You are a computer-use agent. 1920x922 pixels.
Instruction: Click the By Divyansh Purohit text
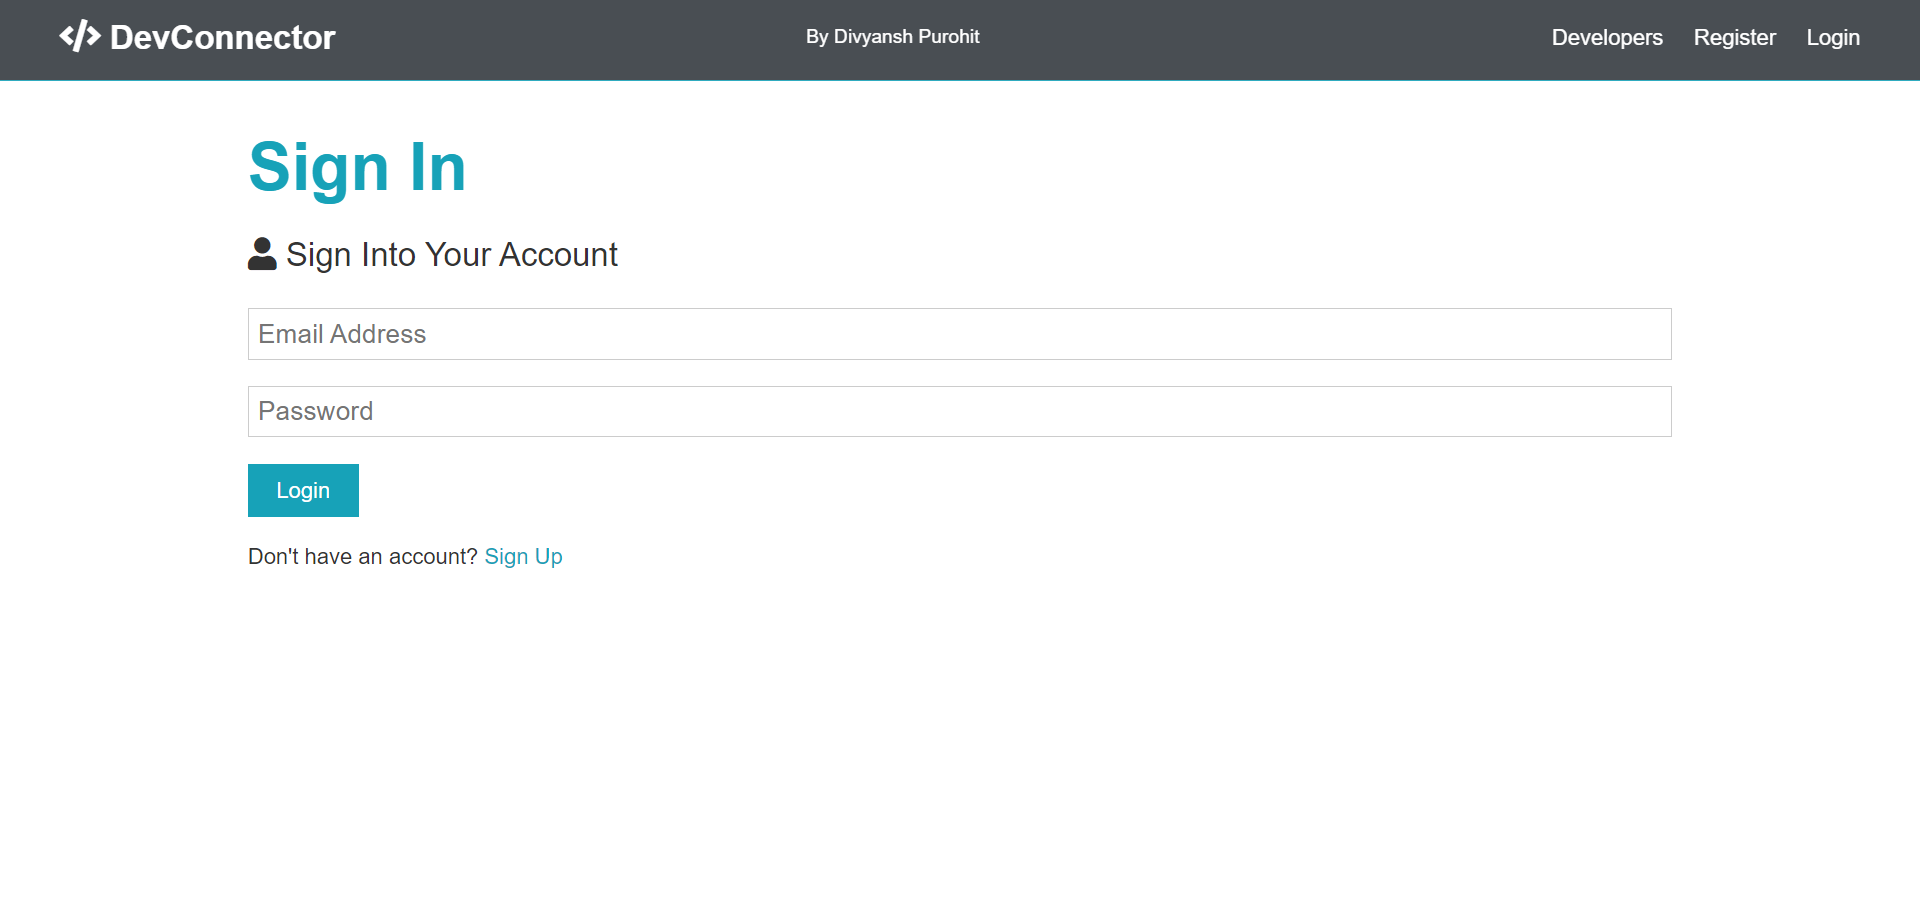click(892, 37)
